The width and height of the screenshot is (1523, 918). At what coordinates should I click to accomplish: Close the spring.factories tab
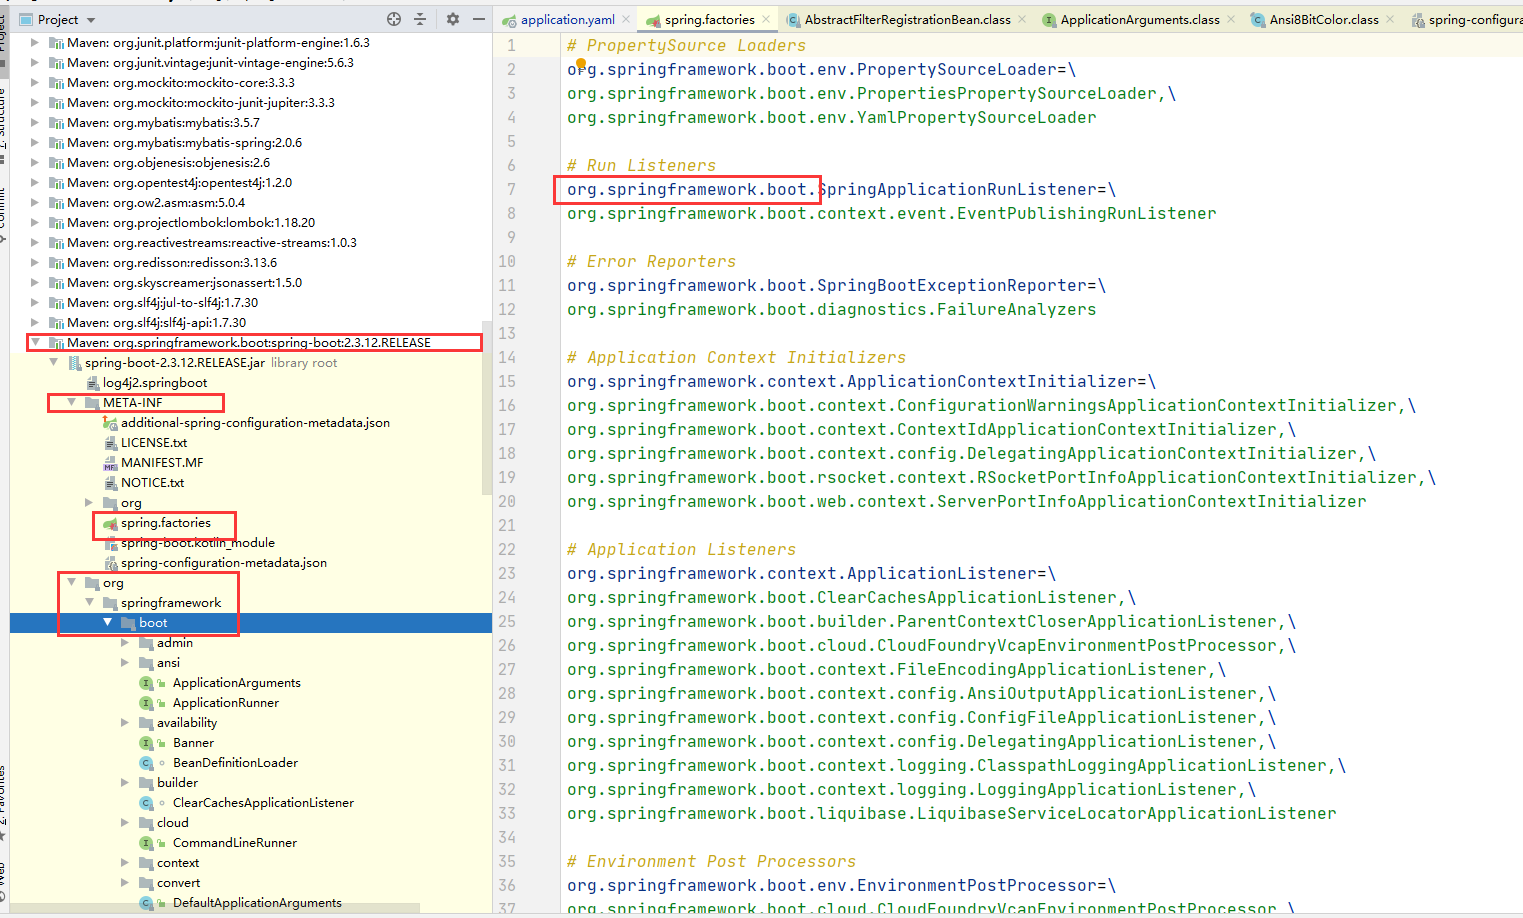[x=766, y=19]
